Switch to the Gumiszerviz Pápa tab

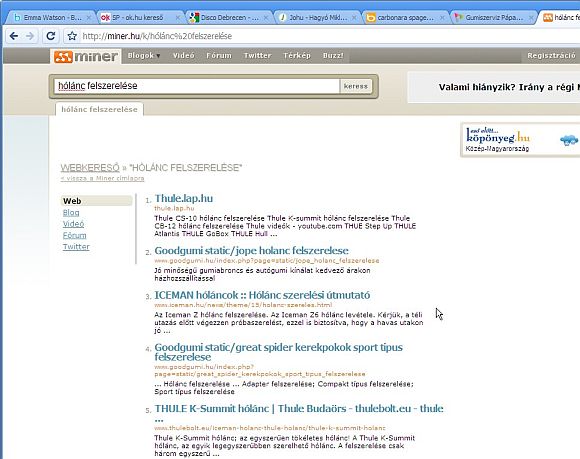[493, 17]
